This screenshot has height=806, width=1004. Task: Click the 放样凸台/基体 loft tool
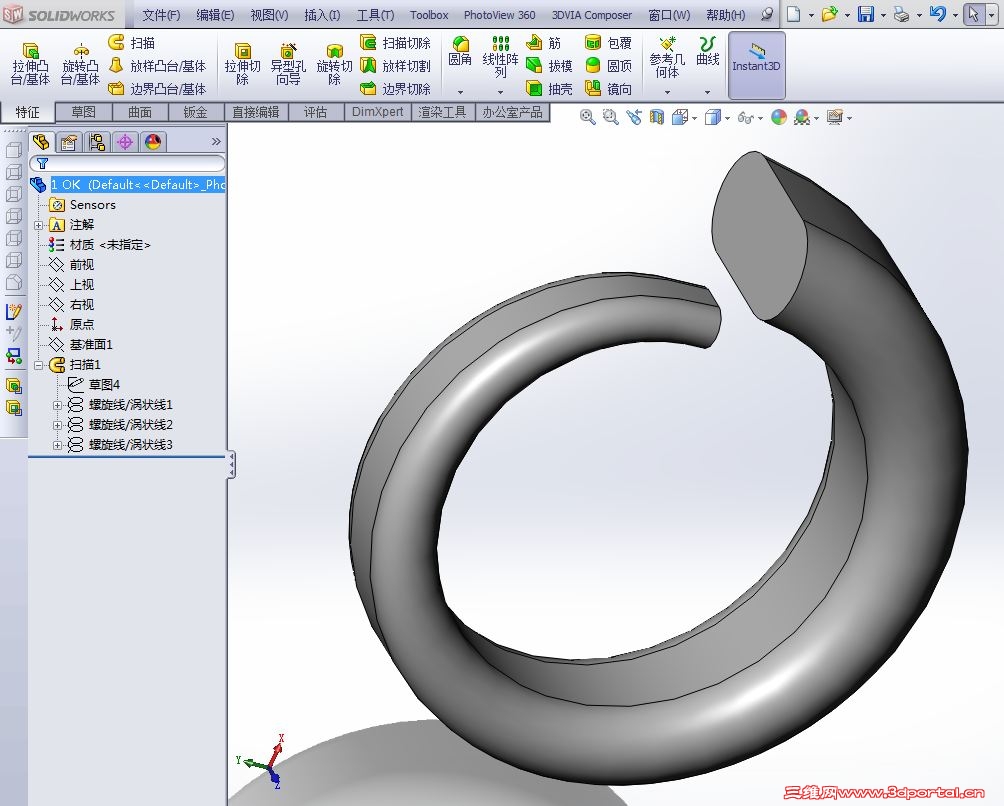(x=157, y=66)
